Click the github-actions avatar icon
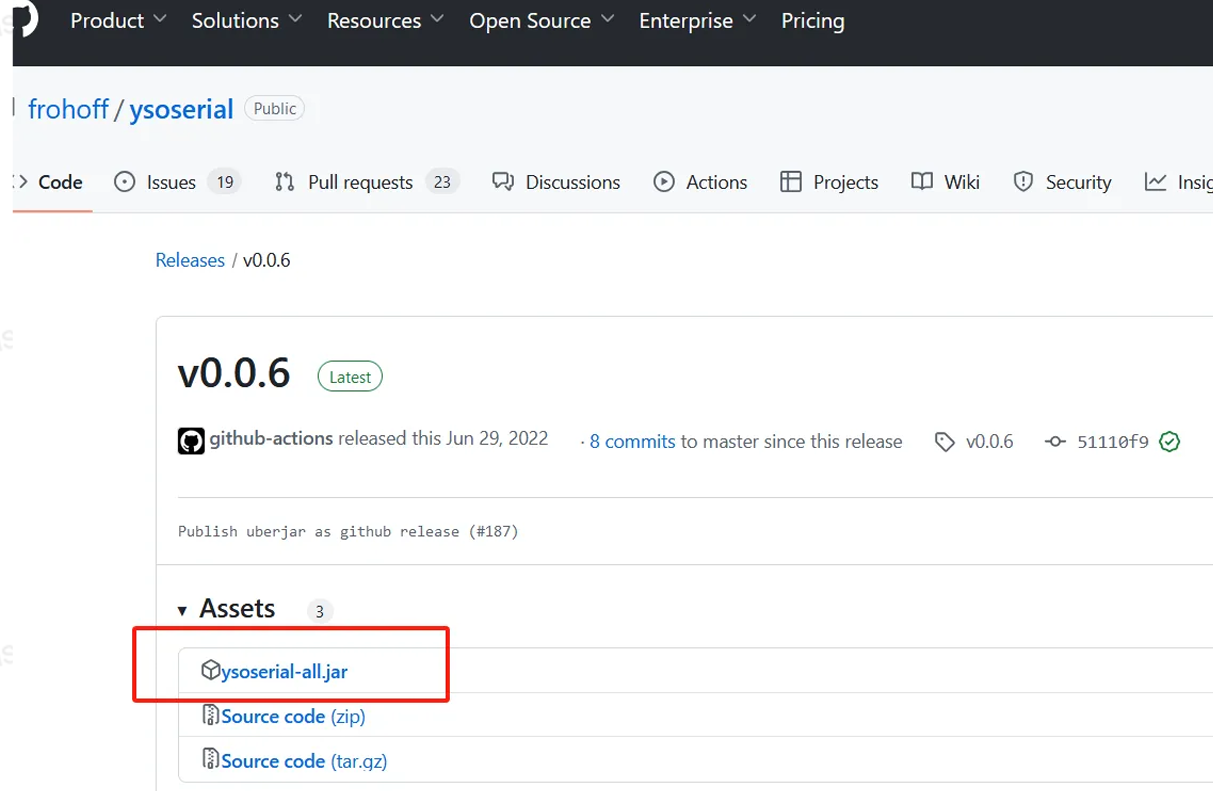The image size is (1225, 791). (x=191, y=441)
